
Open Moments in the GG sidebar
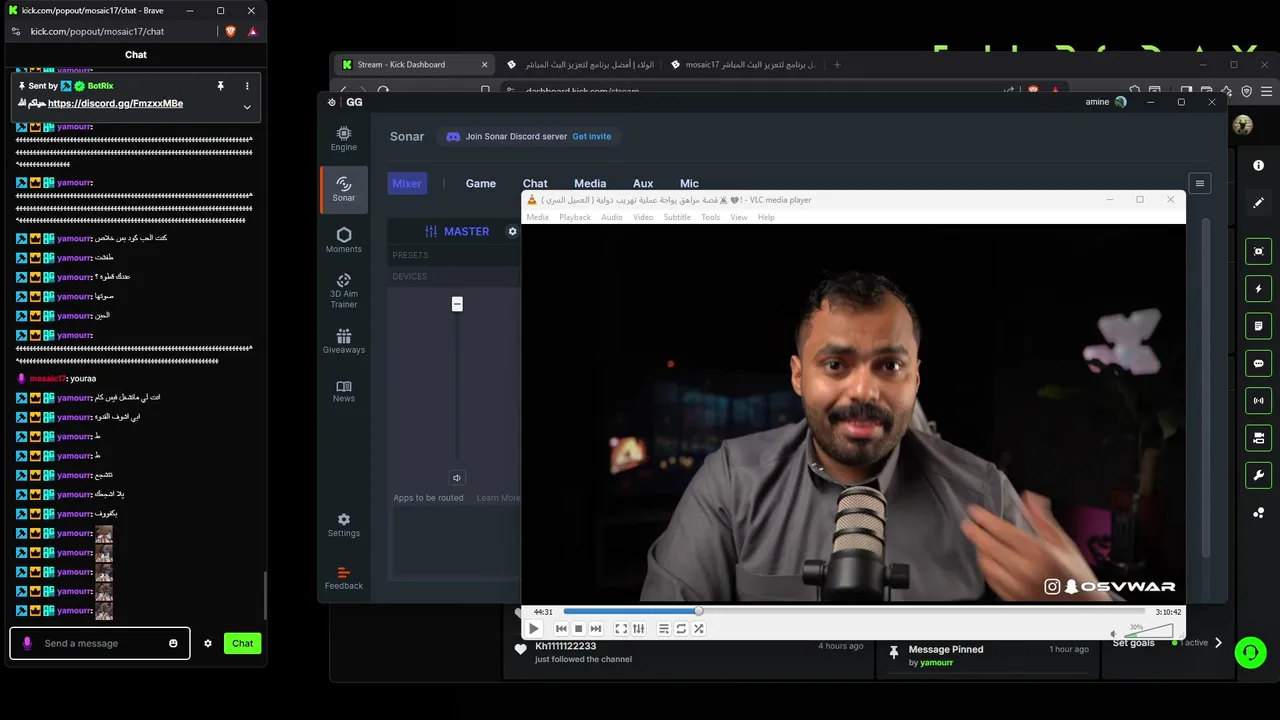pos(343,240)
